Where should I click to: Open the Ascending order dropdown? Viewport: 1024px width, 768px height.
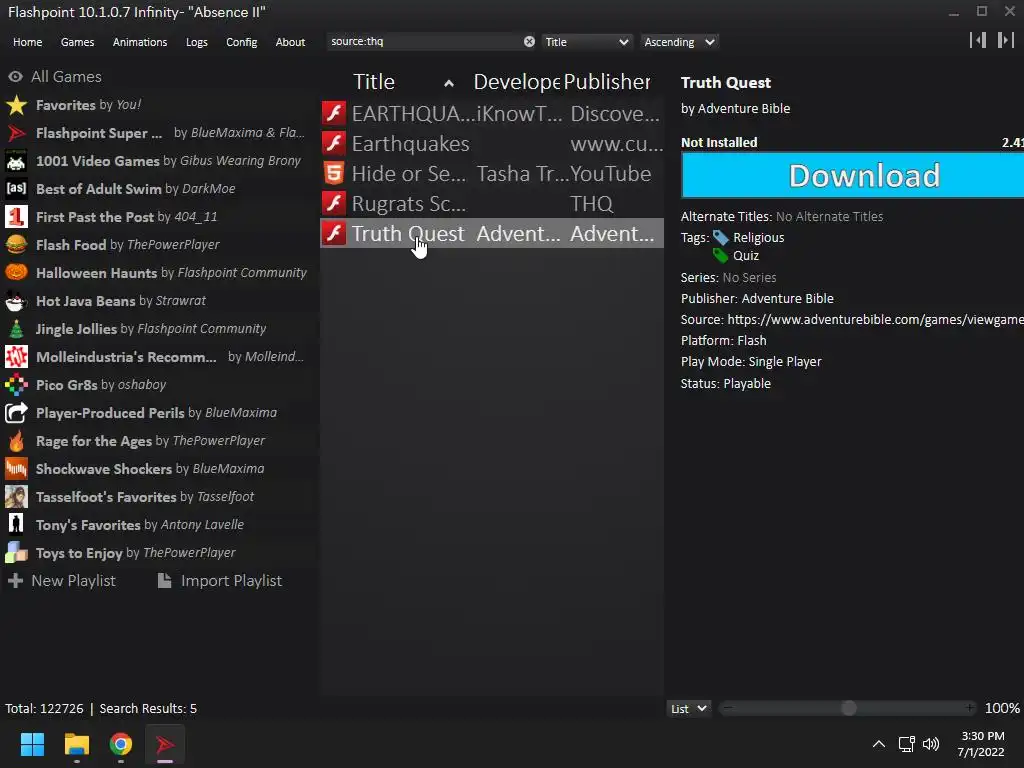[679, 42]
